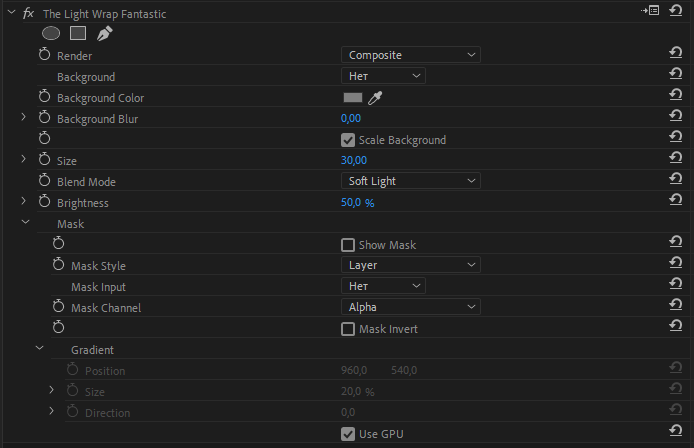Create an ellipse mask
Screen dimensions: 694x448
coord(51,34)
